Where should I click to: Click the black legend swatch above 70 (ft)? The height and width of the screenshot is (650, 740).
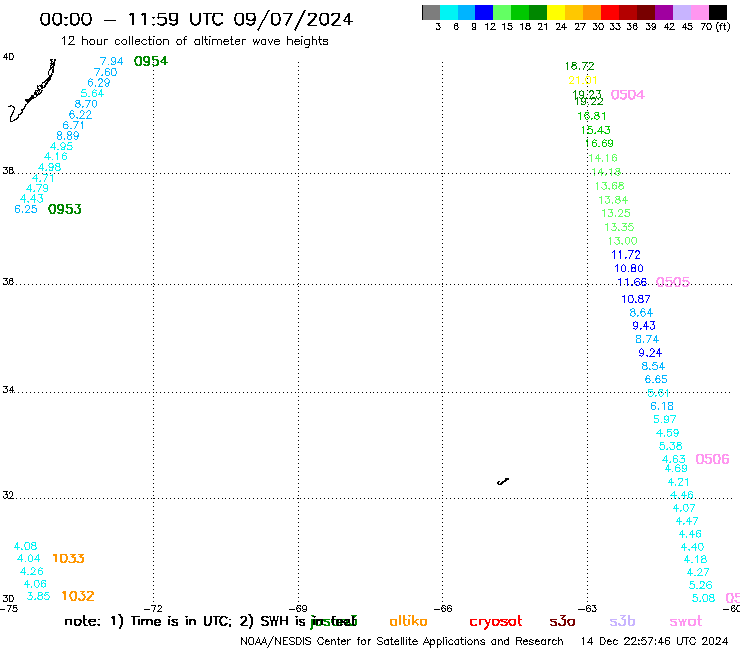click(718, 12)
